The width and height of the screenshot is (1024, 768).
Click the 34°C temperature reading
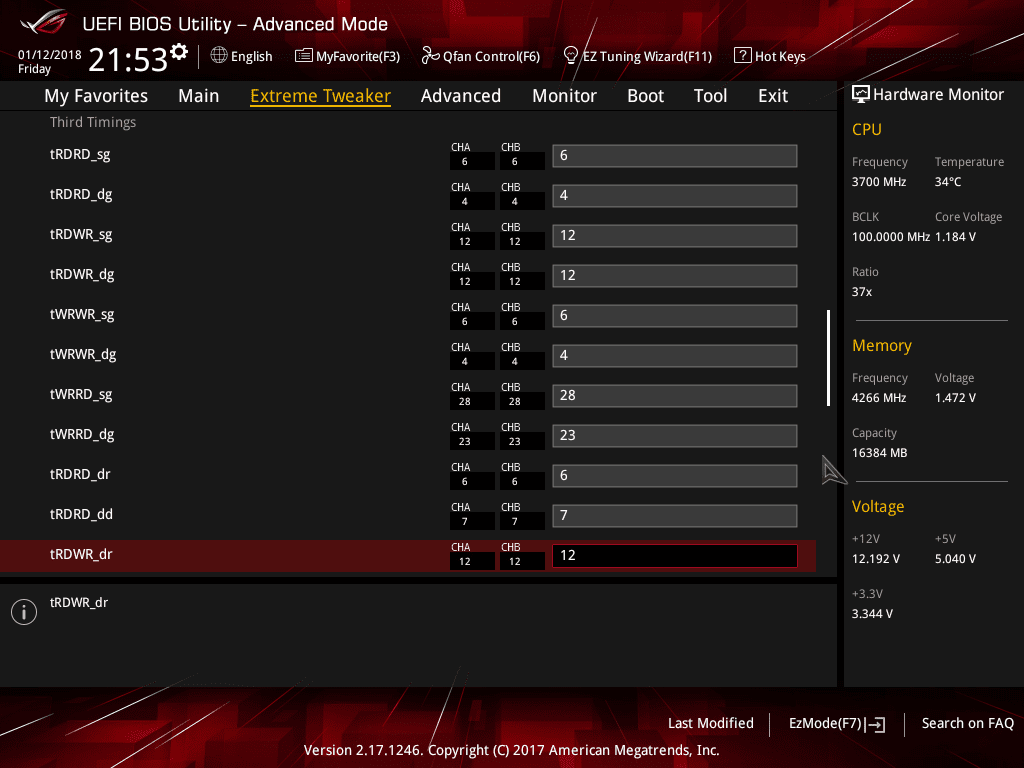(x=948, y=182)
